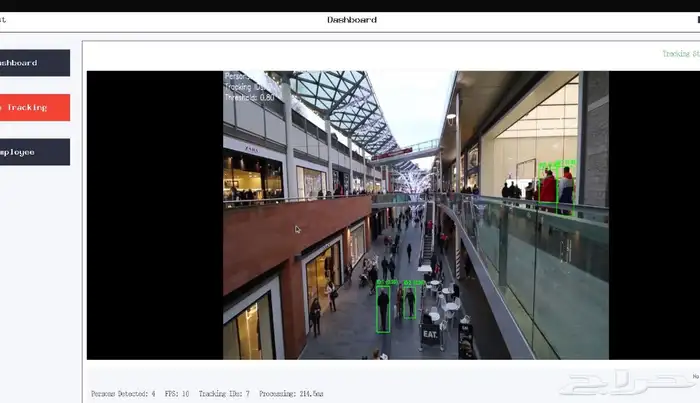Select the smaller ID2 box on walkway
Image resolution: width=700 pixels, height=403 pixels.
coord(410,302)
